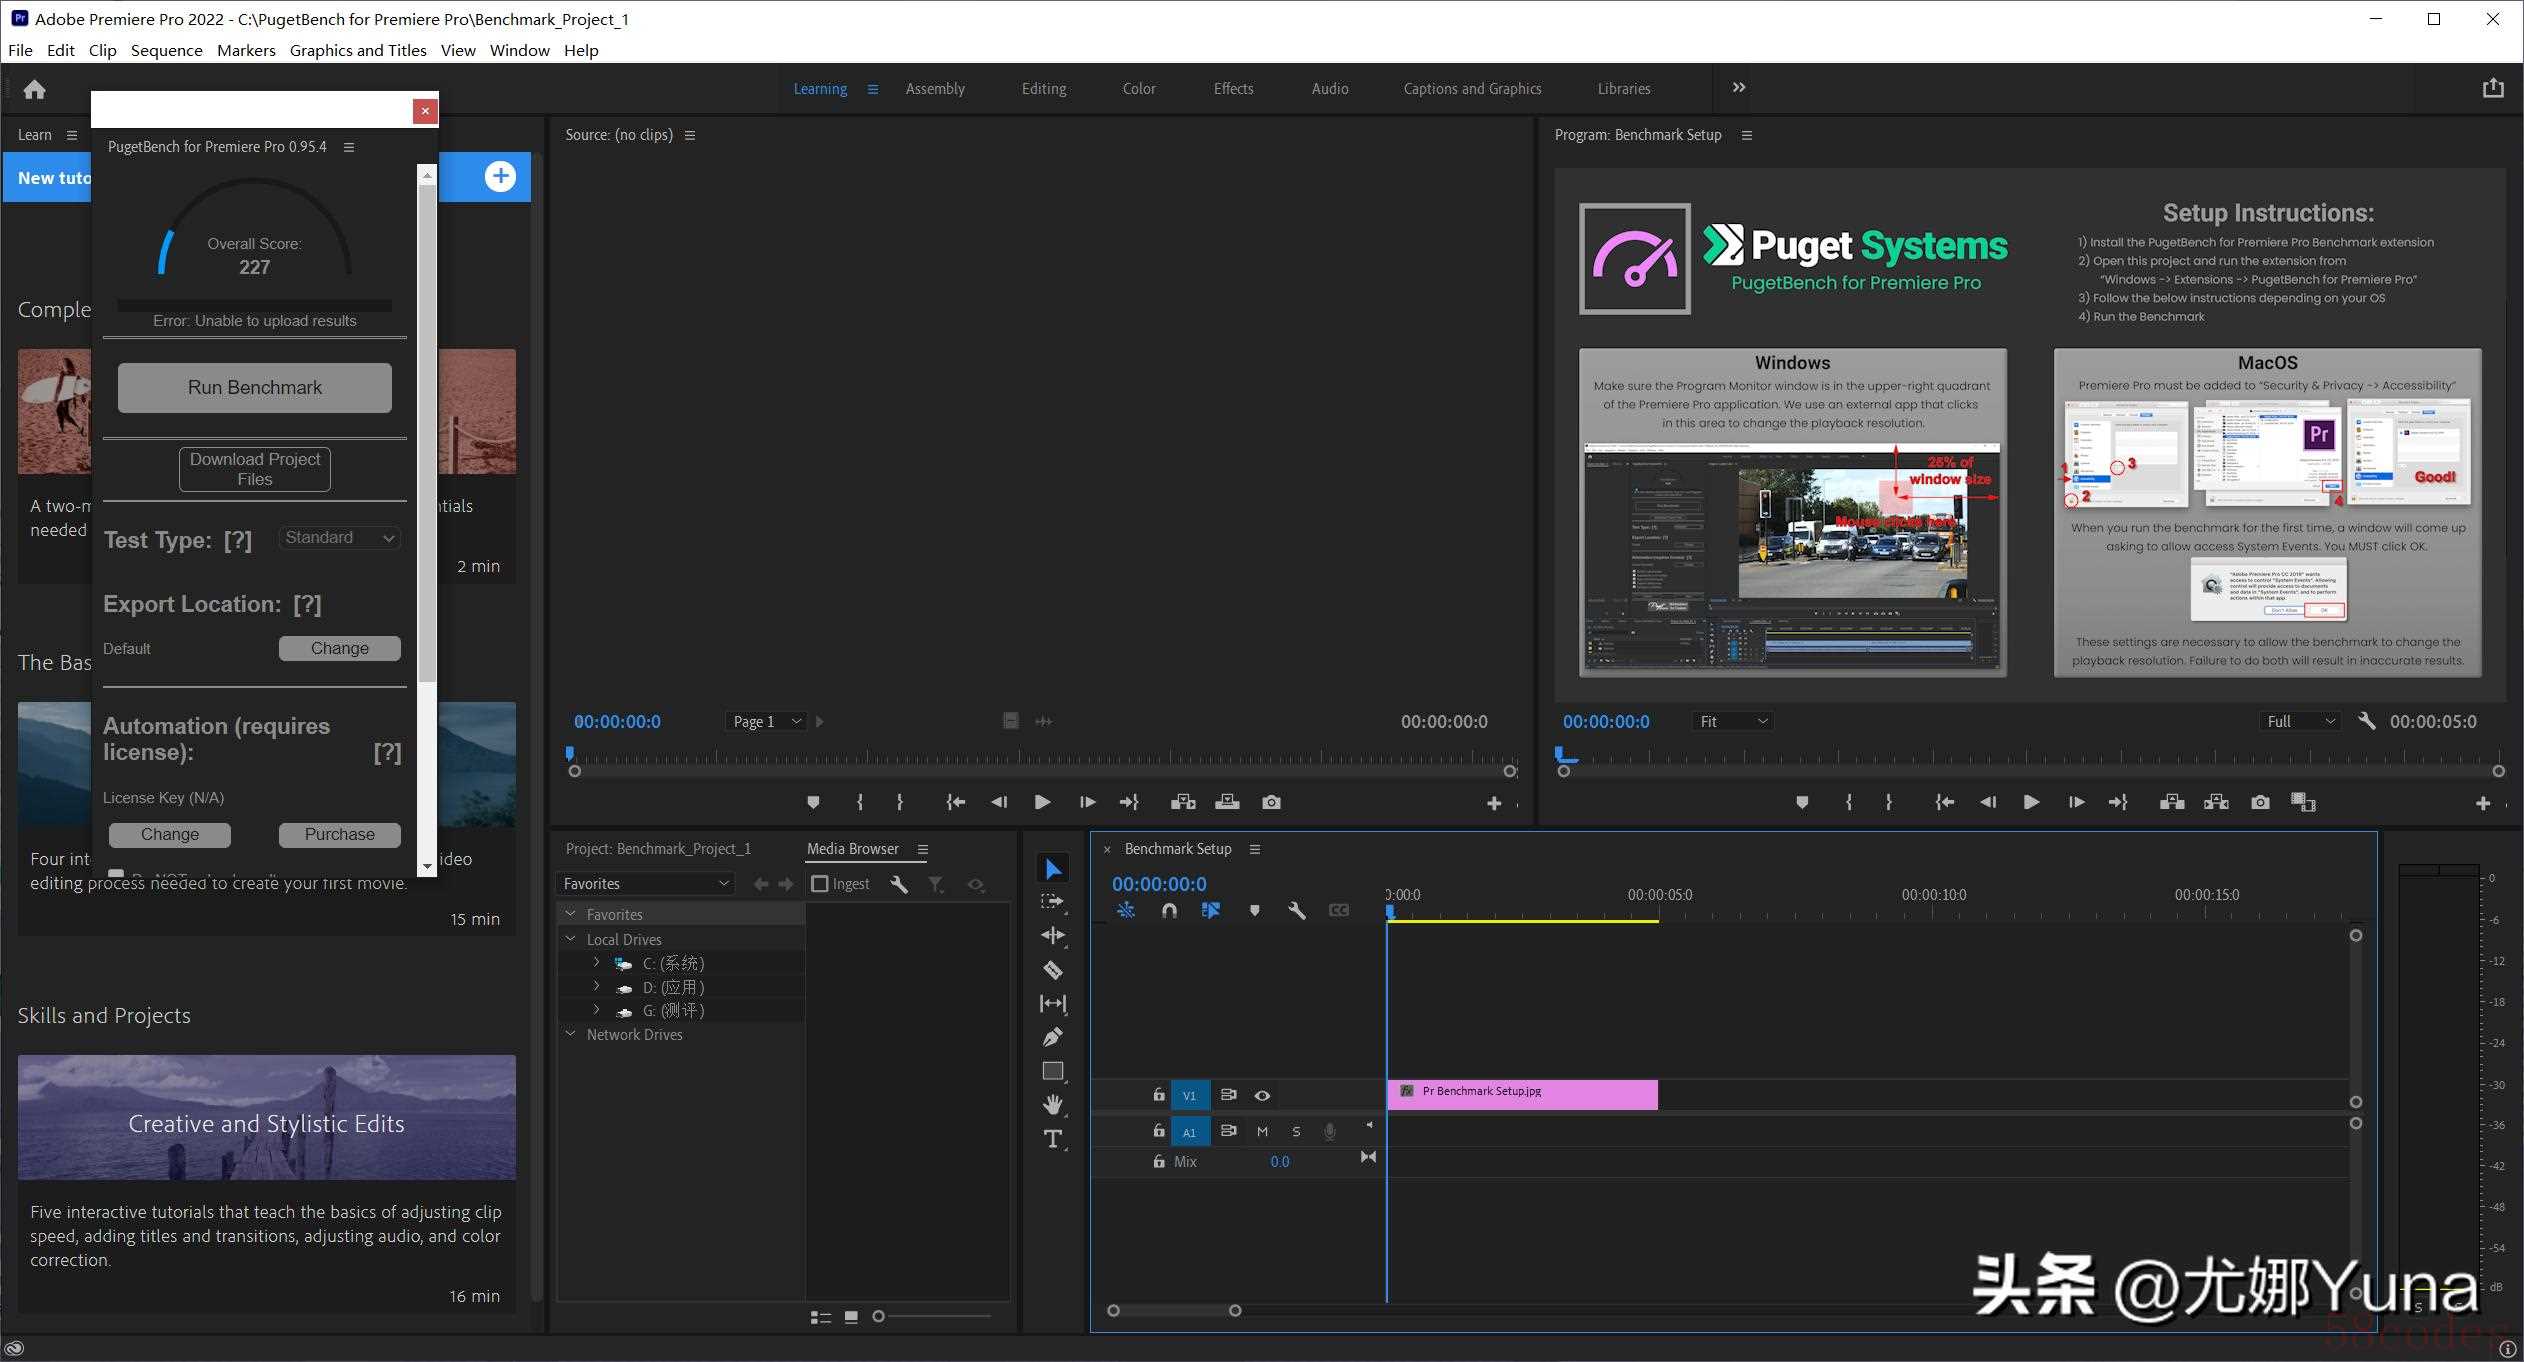This screenshot has width=2524, height=1362.
Task: Toggle V1 track output eye
Action: (x=1262, y=1095)
